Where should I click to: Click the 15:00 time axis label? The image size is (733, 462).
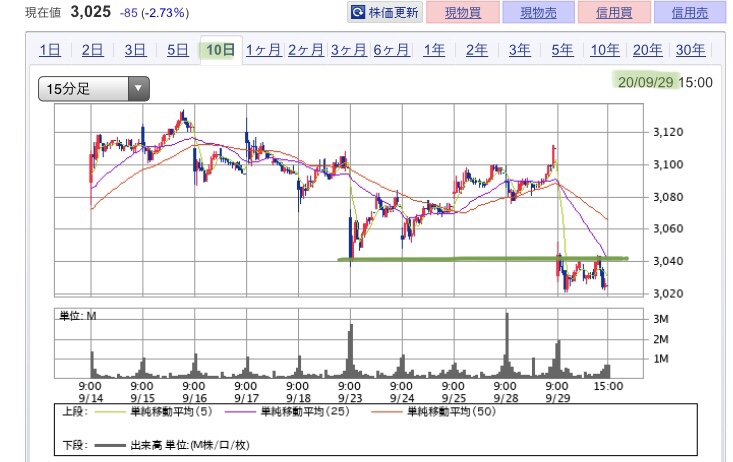tap(608, 386)
